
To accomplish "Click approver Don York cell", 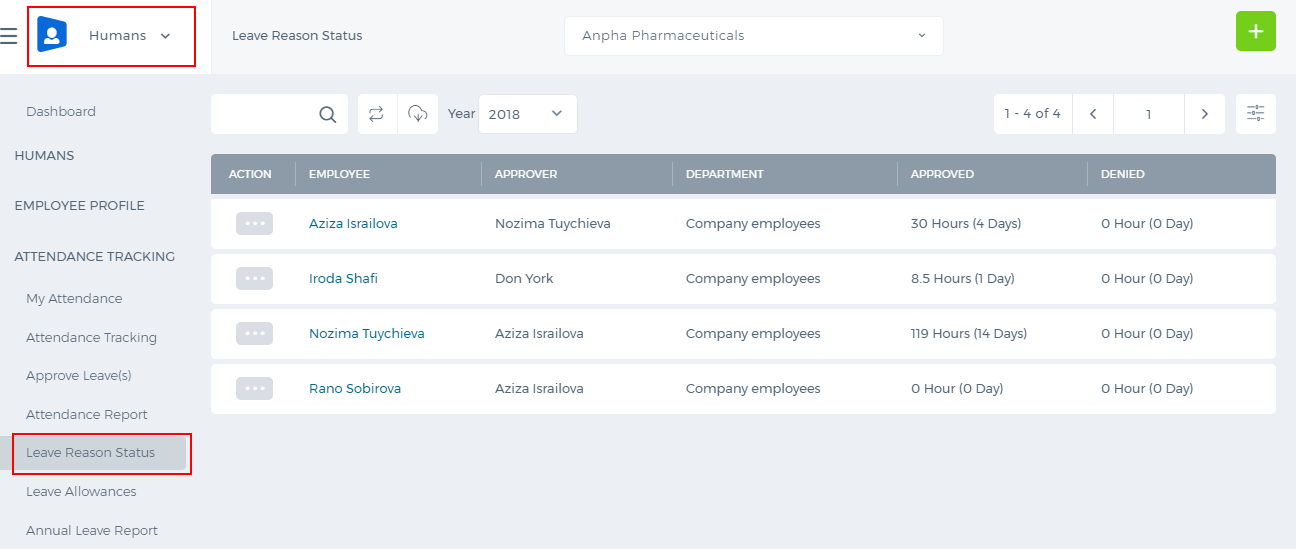I will pyautogui.click(x=524, y=279).
